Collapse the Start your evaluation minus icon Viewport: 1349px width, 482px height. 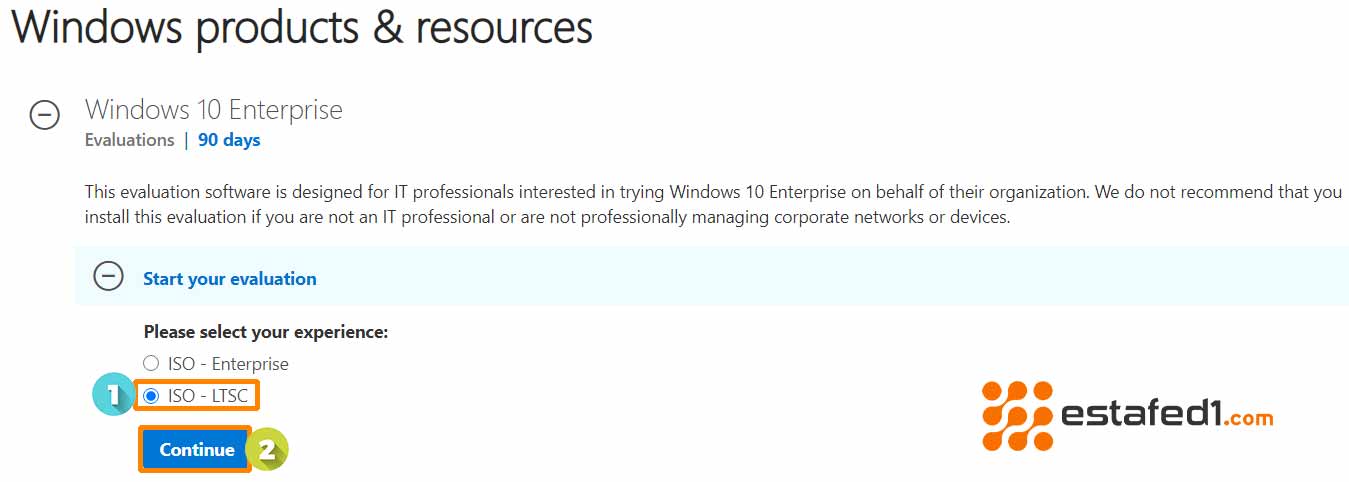coord(108,277)
